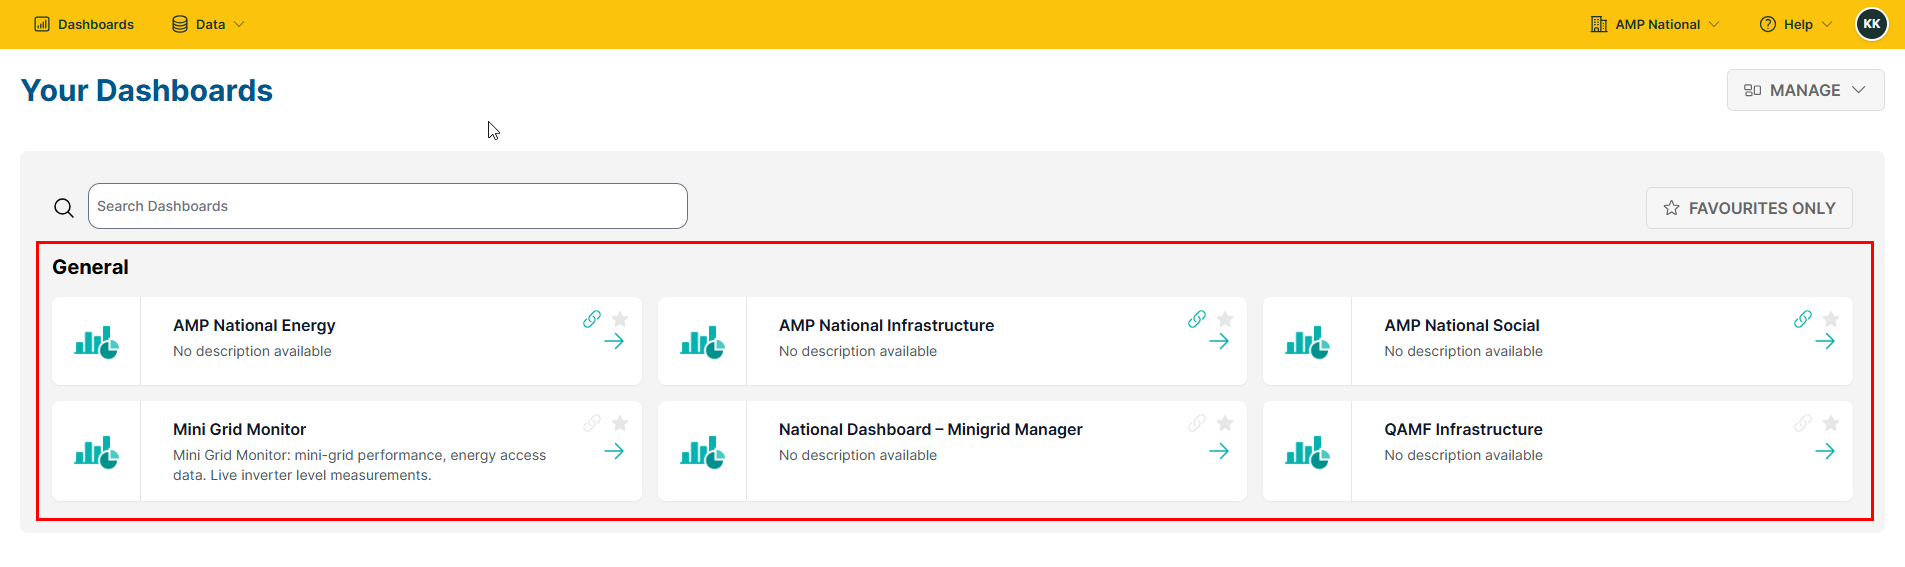Click the Your Dashboards page title

(x=147, y=90)
